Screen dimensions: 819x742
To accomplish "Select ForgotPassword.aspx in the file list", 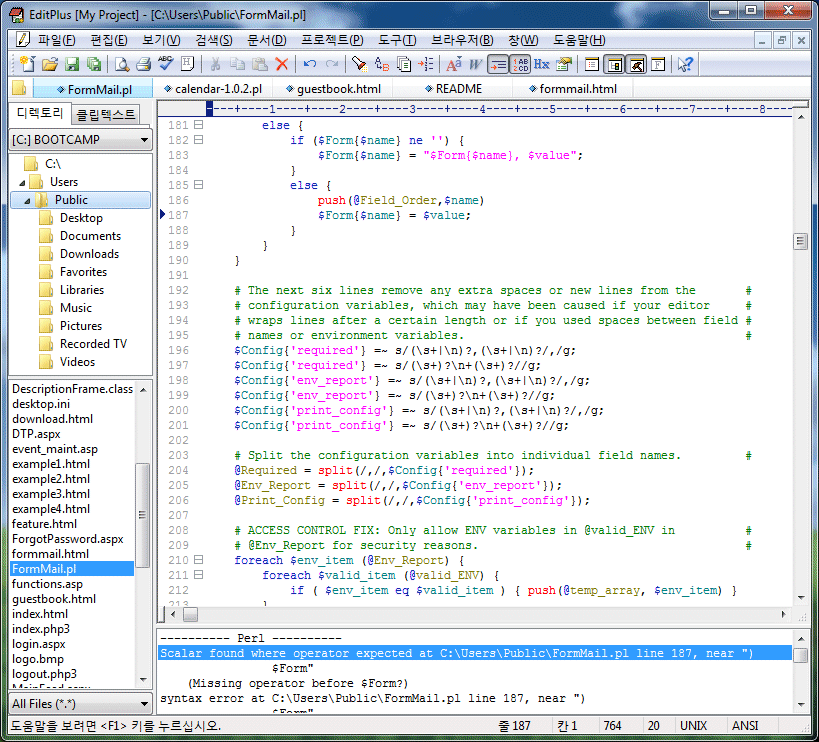I will (x=68, y=539).
